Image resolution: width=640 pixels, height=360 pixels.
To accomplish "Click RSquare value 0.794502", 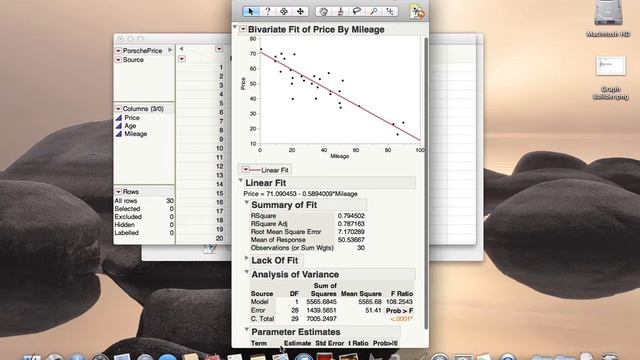I will [x=351, y=216].
